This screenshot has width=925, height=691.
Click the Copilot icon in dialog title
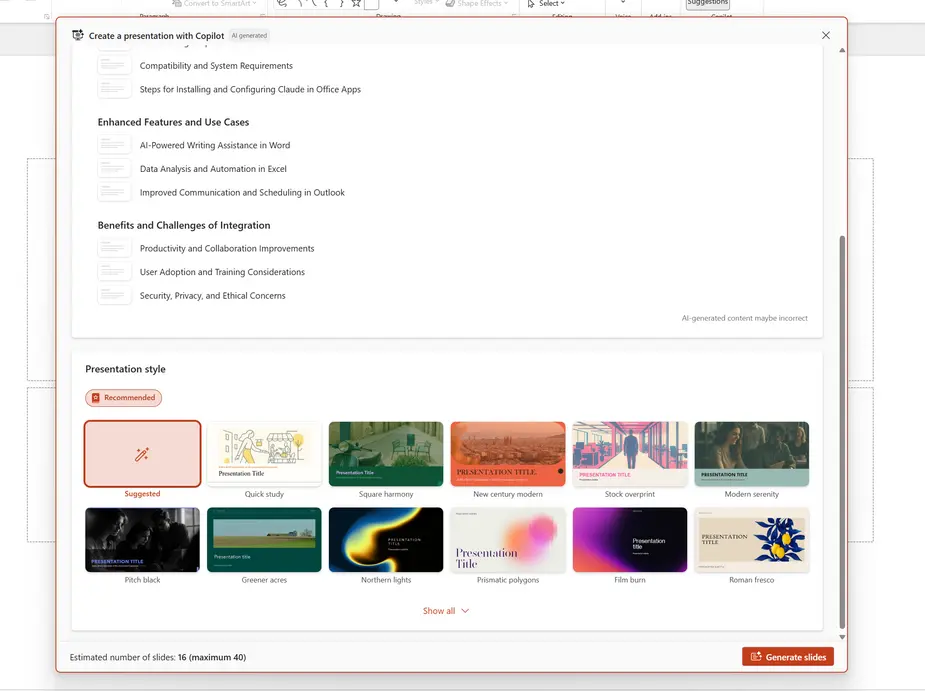[x=78, y=35]
